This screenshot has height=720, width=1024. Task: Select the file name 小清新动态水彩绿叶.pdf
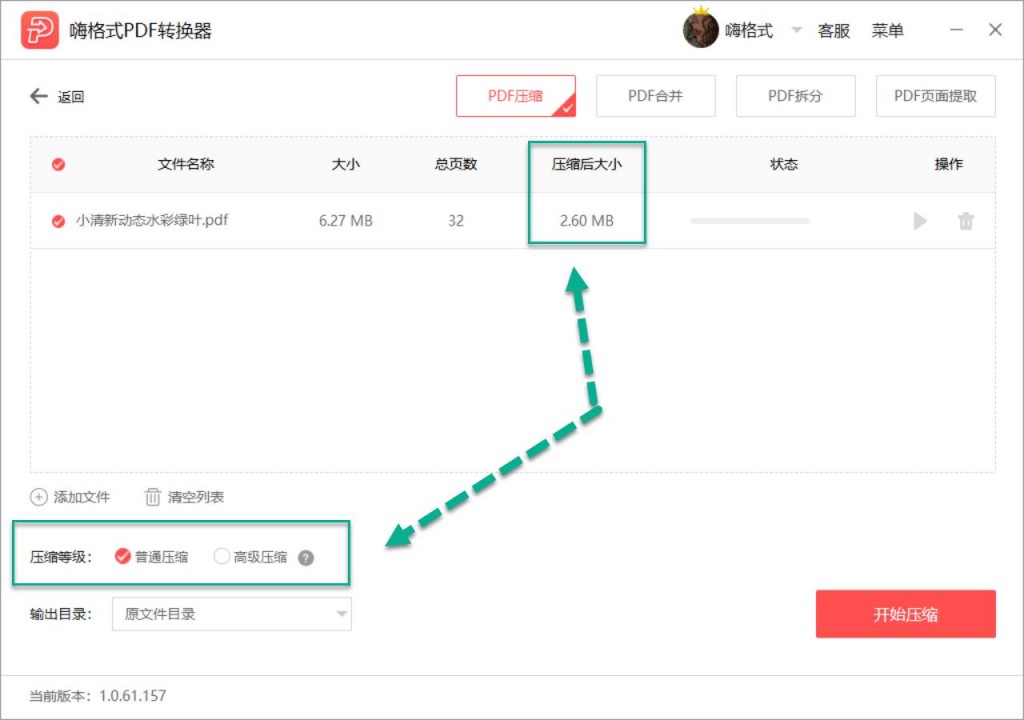coord(152,220)
